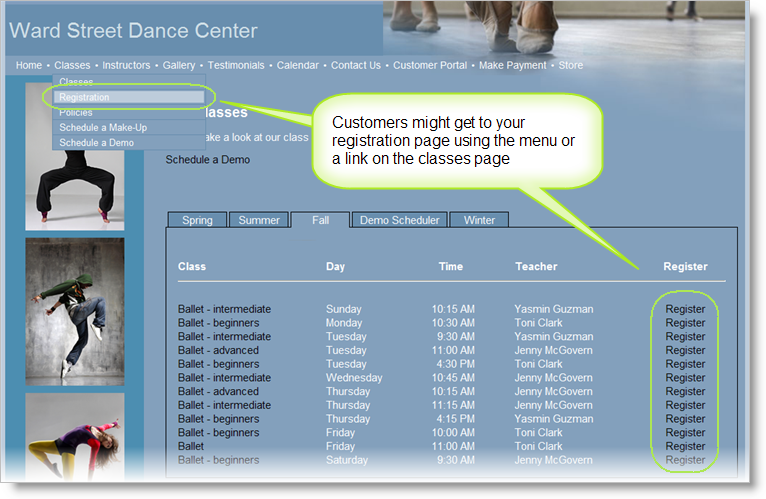Image resolution: width=766 pixels, height=499 pixels.
Task: Open Customer Portal link
Action: coord(430,65)
